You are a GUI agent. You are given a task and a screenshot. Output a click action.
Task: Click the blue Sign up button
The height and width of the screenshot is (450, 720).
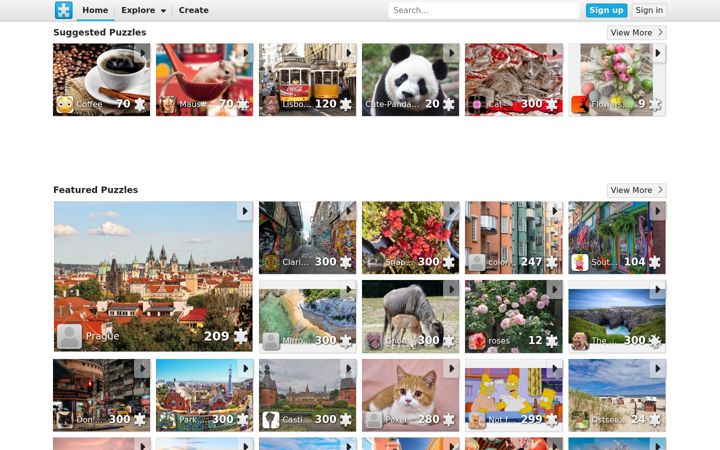coord(606,10)
